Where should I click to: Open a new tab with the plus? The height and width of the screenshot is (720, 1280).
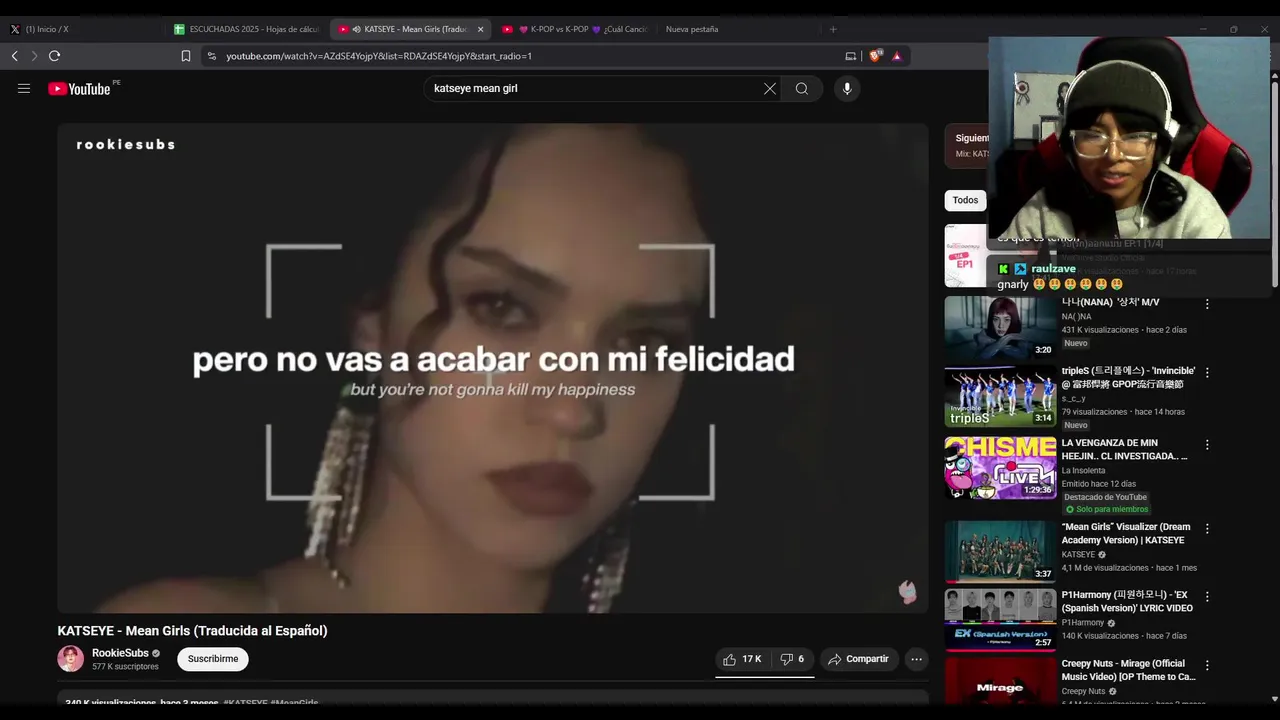click(833, 29)
